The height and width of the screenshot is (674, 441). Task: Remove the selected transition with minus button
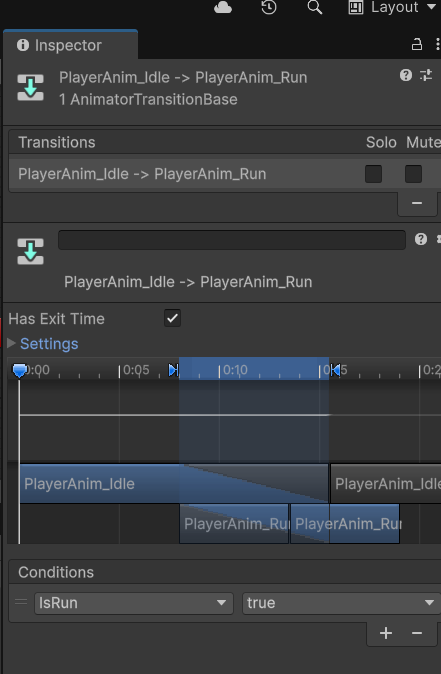[416, 203]
